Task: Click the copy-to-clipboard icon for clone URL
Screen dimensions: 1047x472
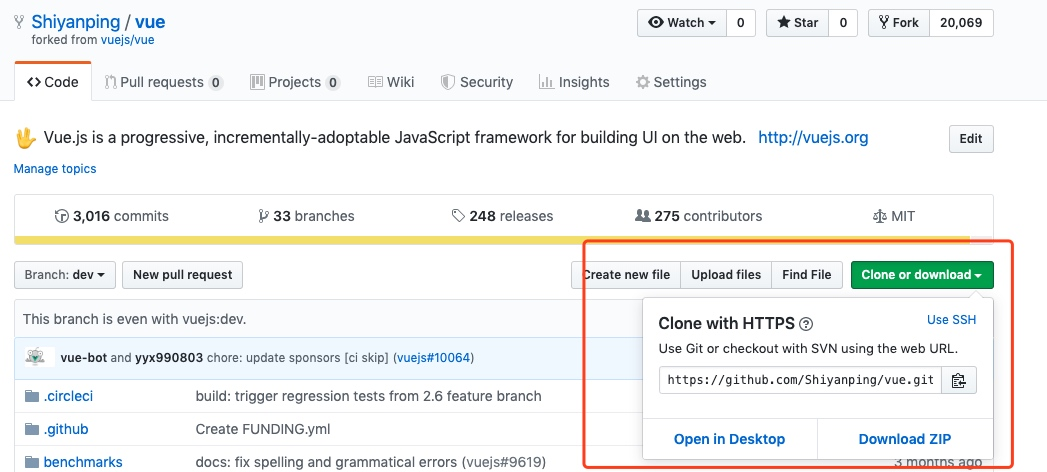Action: pyautogui.click(x=959, y=381)
